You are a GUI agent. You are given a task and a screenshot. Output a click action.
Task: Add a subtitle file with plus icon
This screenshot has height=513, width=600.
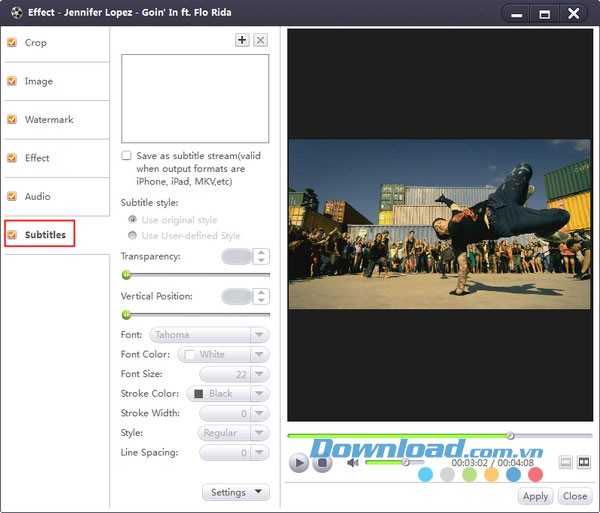point(242,40)
